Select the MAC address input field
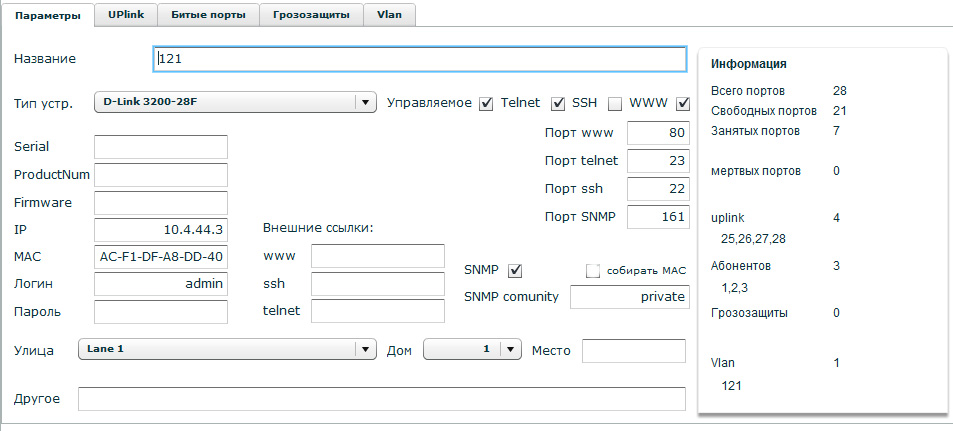 [161, 256]
